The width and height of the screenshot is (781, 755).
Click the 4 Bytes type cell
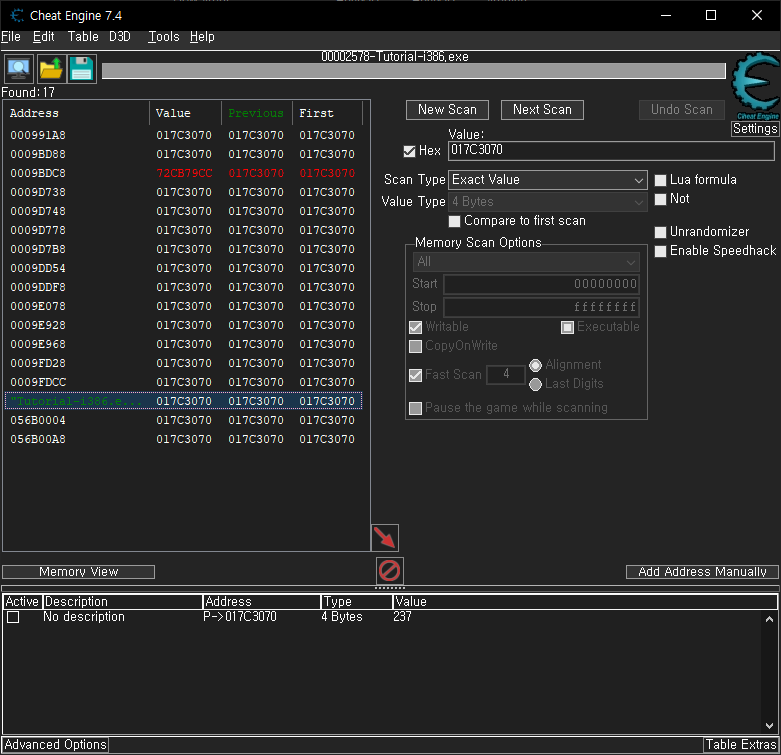click(342, 617)
